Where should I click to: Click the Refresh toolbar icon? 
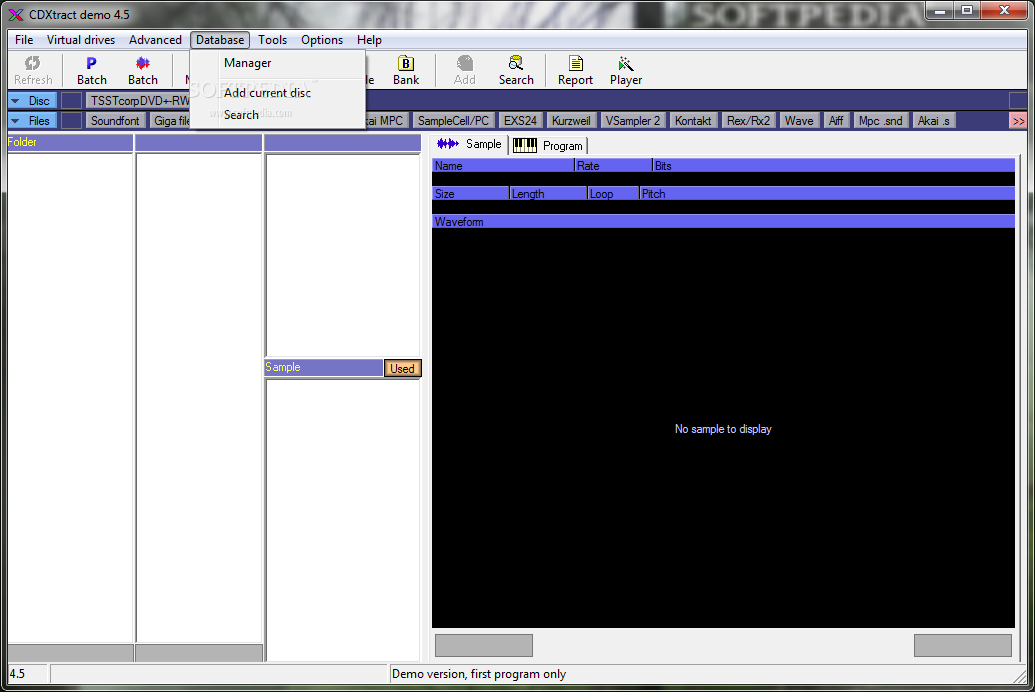point(32,70)
